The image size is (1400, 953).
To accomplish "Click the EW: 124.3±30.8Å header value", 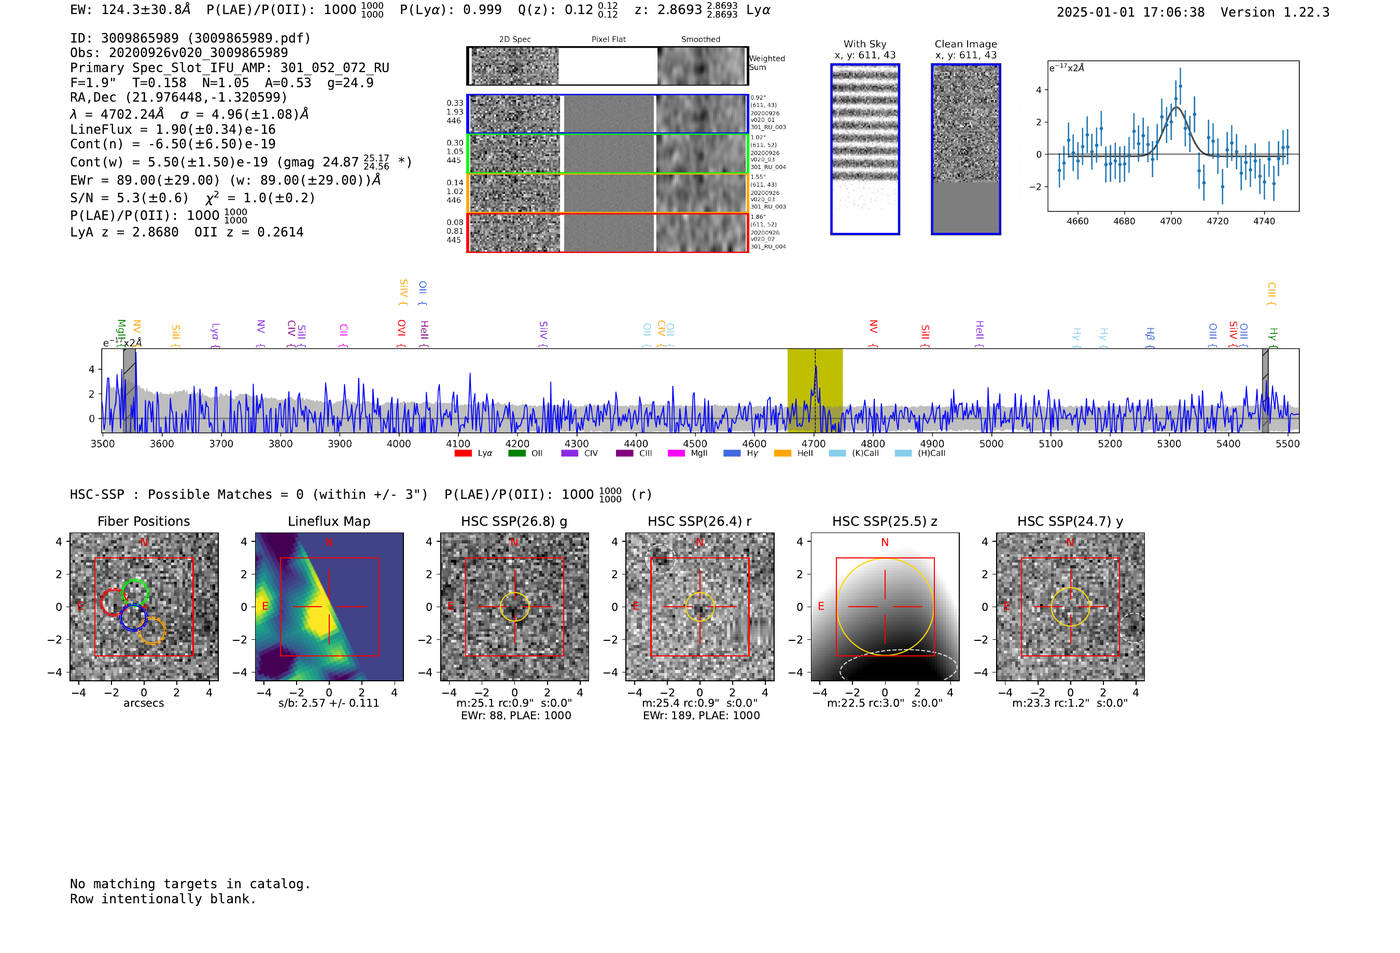I will click(x=130, y=10).
